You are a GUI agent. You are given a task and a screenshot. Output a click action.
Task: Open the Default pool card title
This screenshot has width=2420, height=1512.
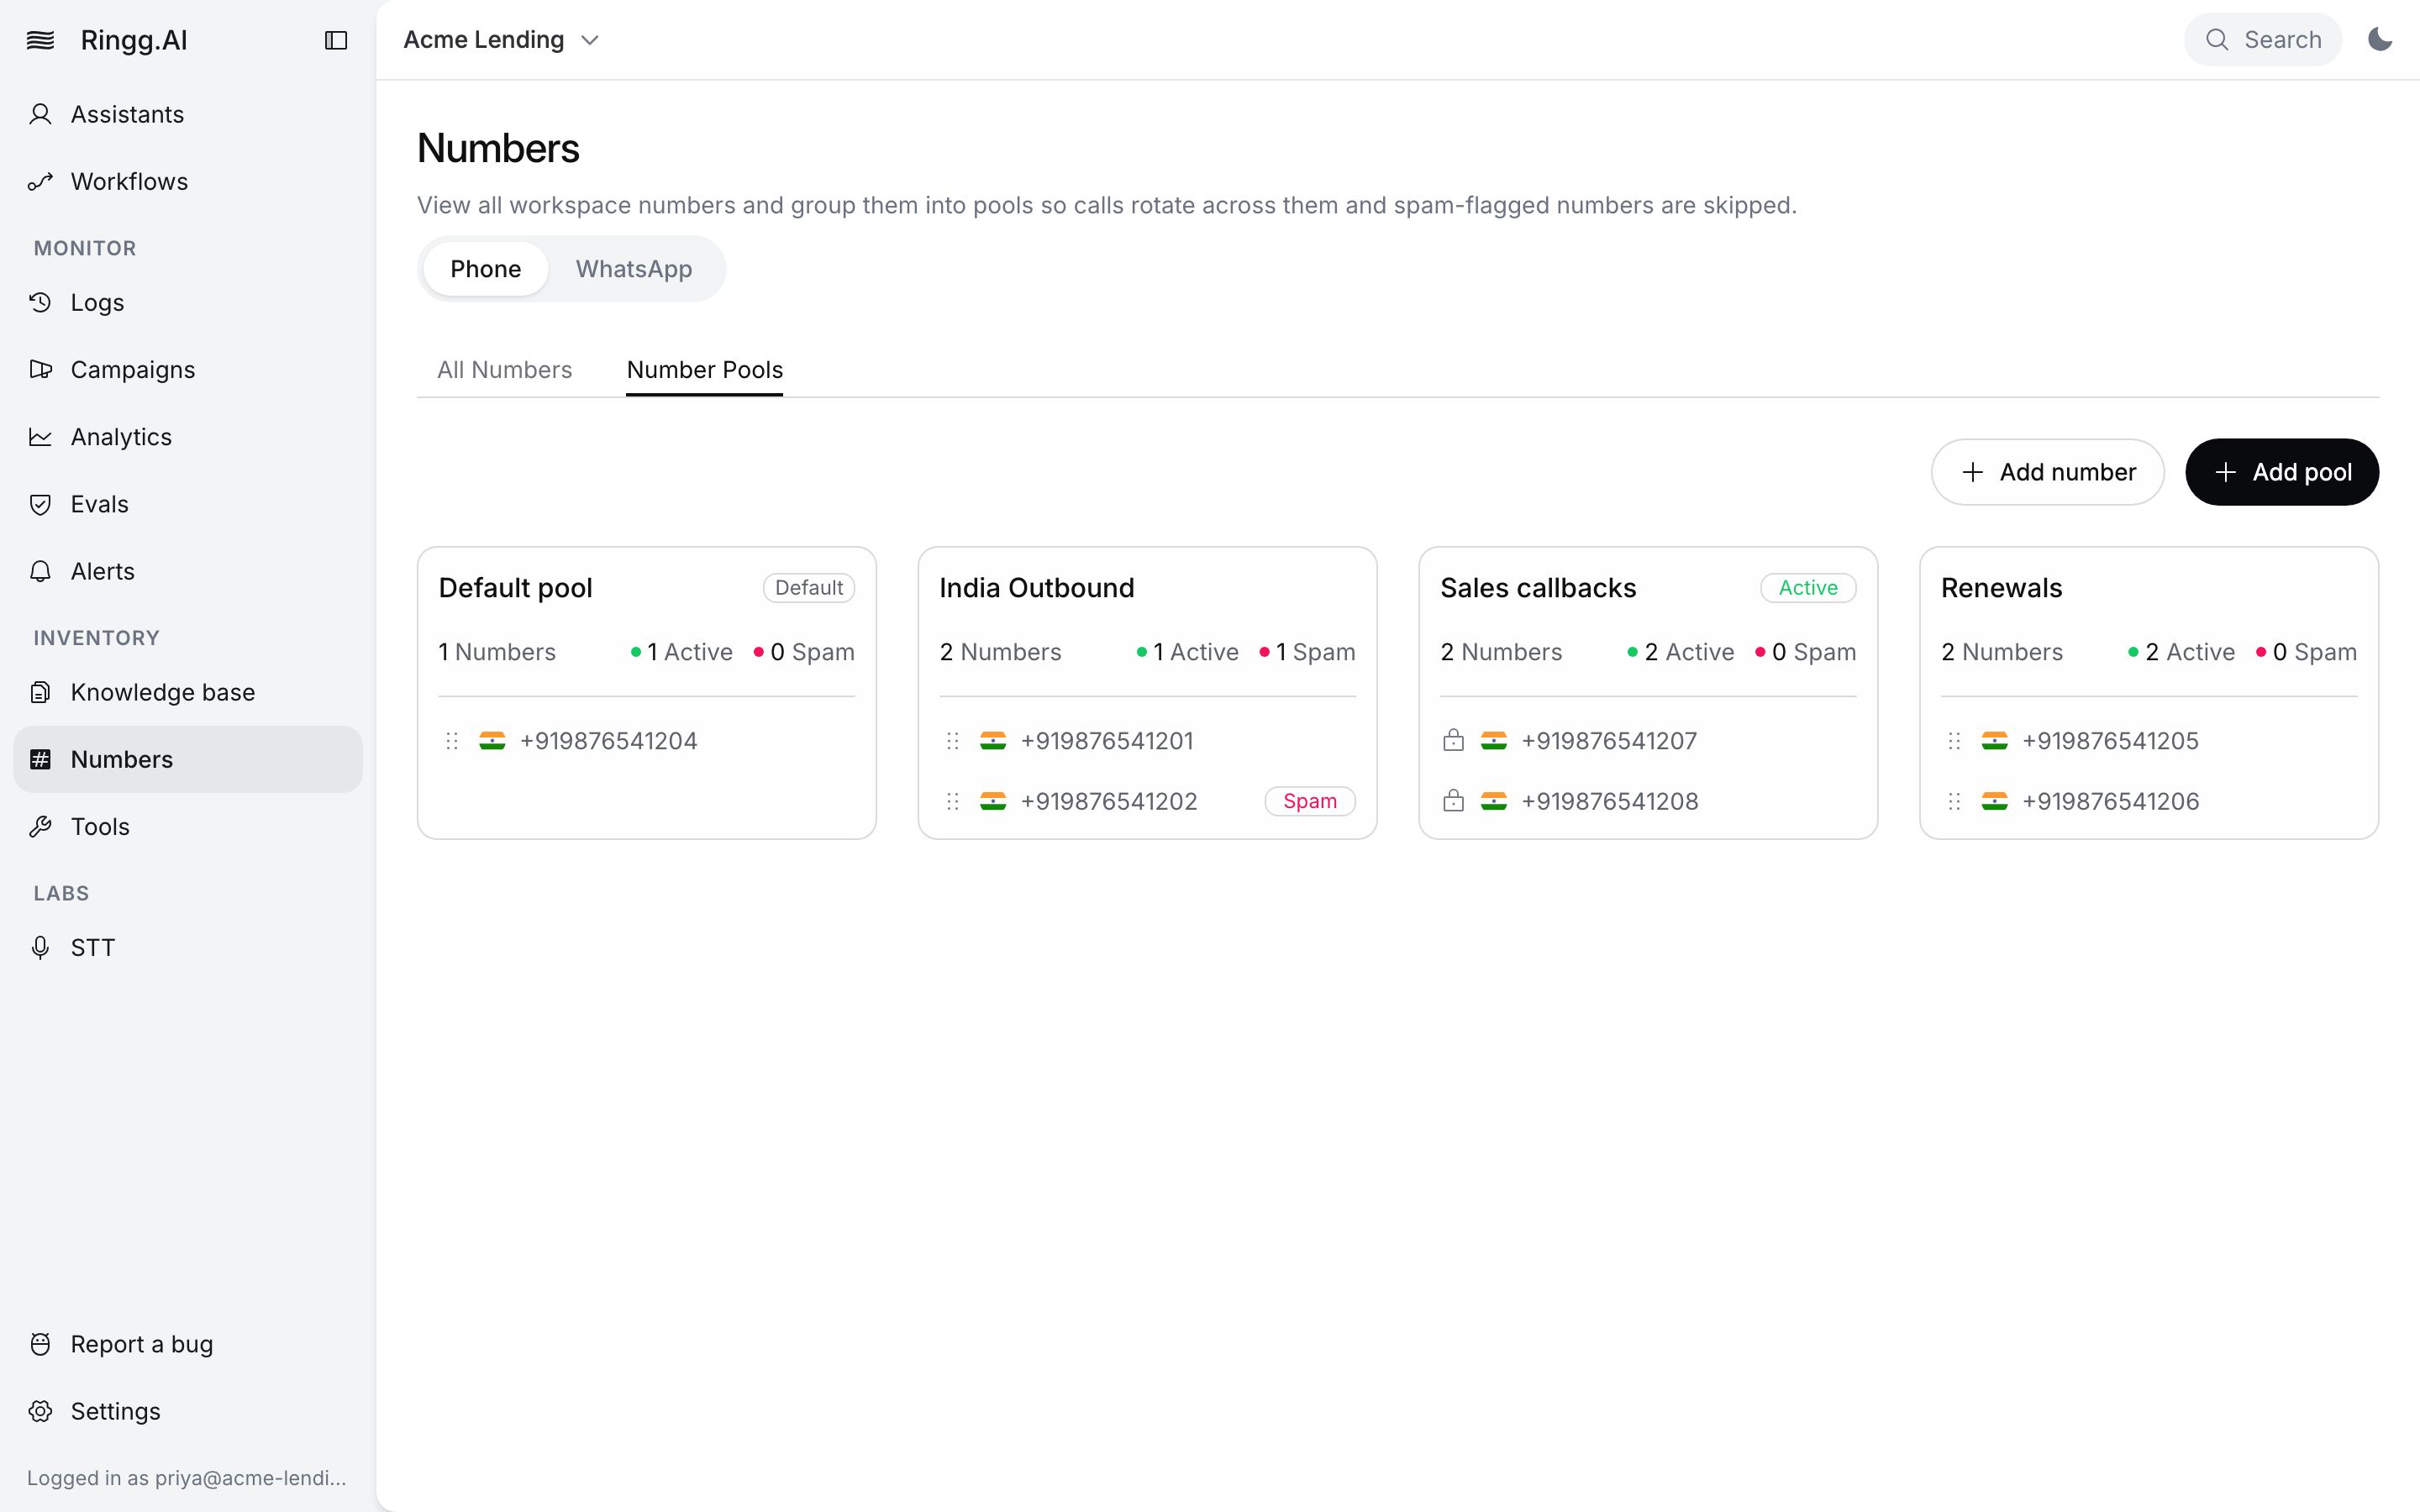point(515,588)
